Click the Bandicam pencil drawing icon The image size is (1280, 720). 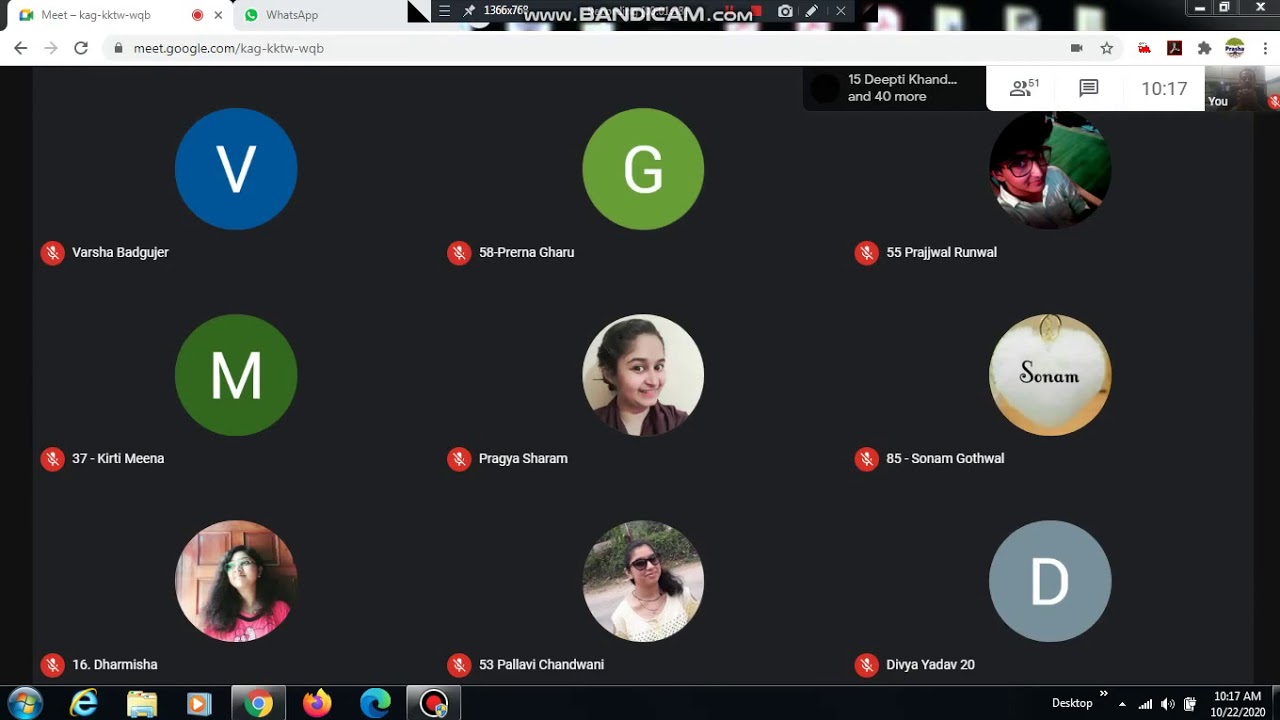point(812,11)
